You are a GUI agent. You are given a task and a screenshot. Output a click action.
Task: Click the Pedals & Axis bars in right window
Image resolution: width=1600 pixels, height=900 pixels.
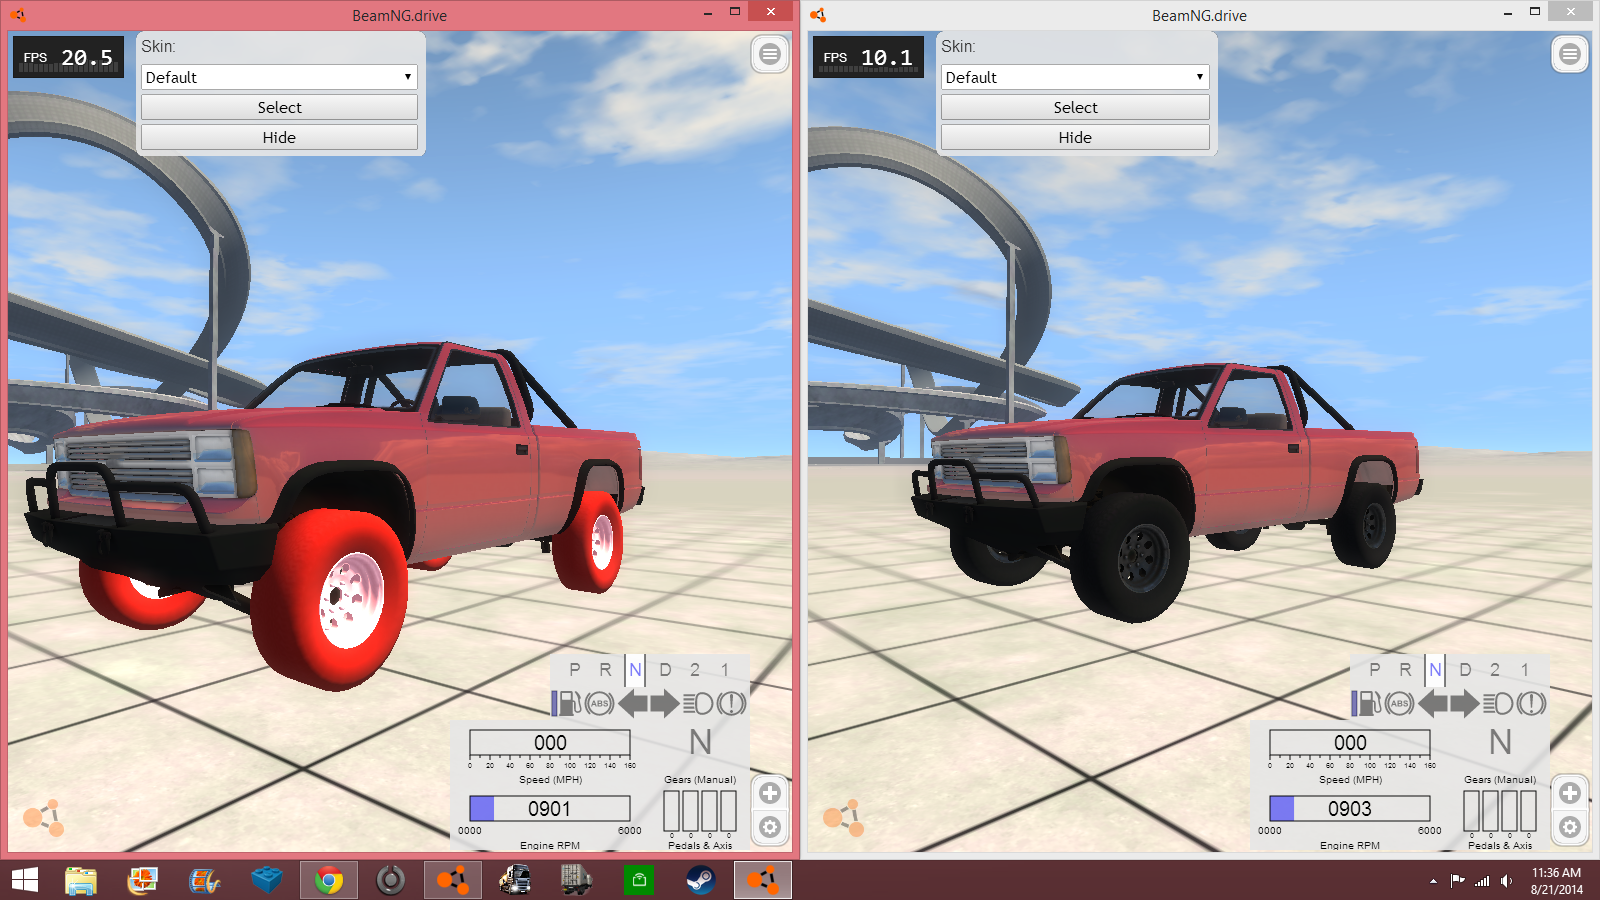(1500, 811)
